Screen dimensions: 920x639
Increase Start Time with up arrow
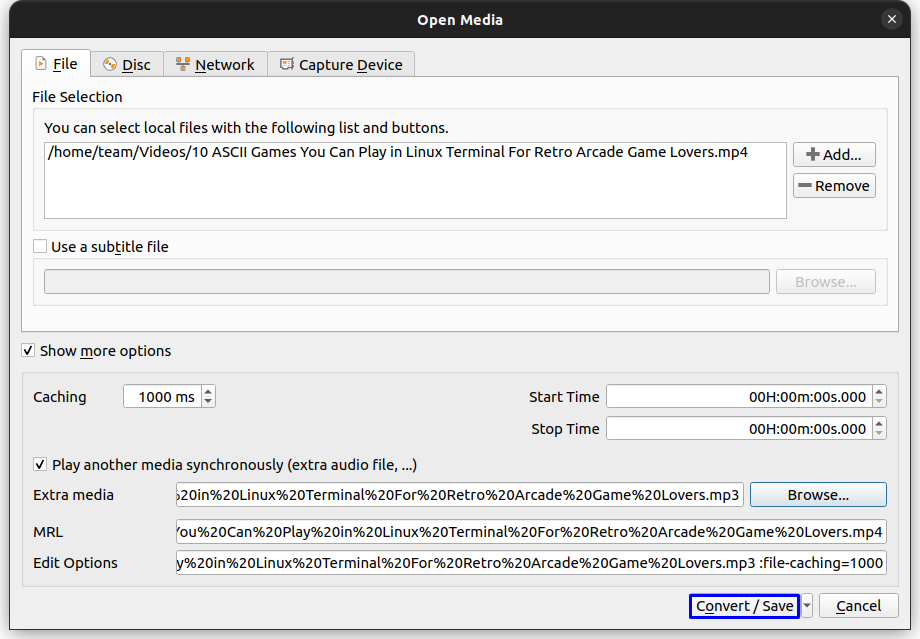(878, 392)
